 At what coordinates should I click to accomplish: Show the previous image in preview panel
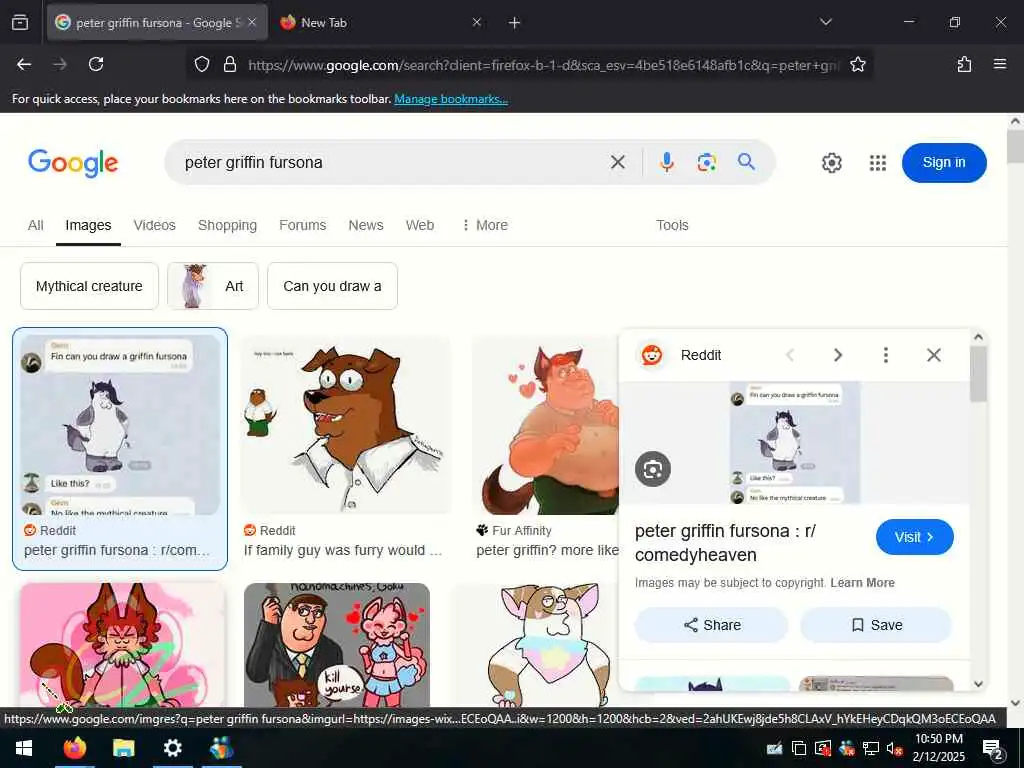click(x=790, y=355)
